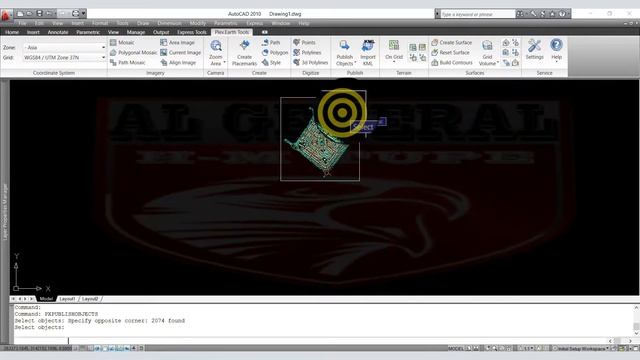
Task: Open the Parametric ribbon tab
Action: (x=88, y=32)
